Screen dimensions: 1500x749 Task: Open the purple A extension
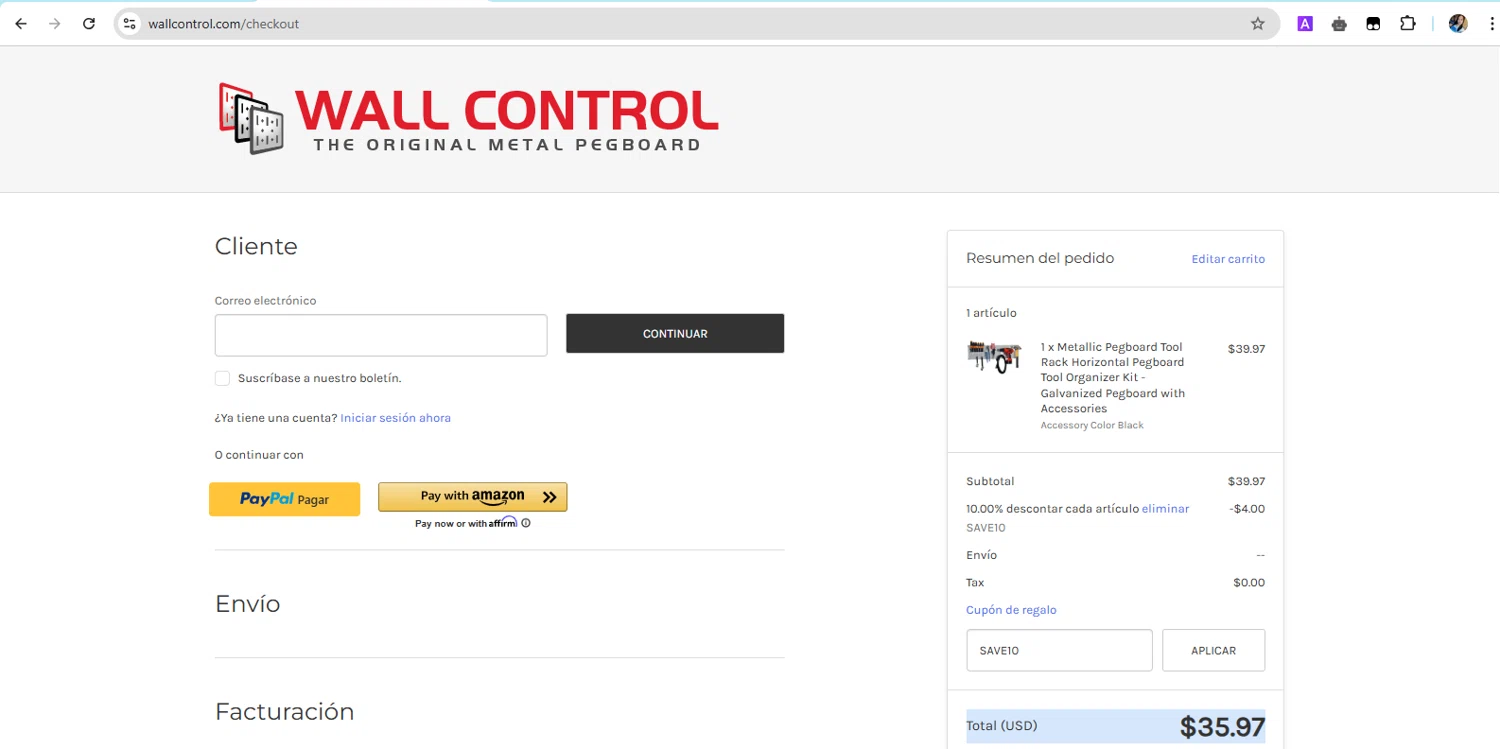(1305, 23)
